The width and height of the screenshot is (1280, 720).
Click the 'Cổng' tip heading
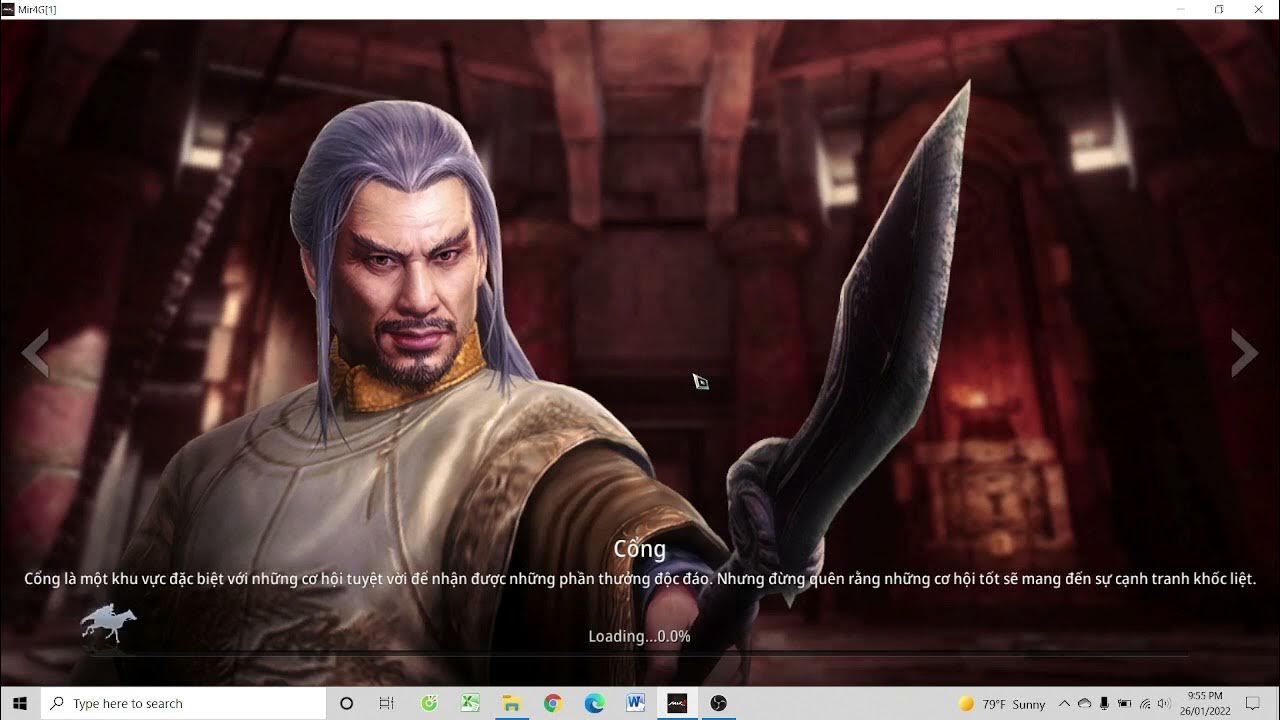pyautogui.click(x=639, y=548)
